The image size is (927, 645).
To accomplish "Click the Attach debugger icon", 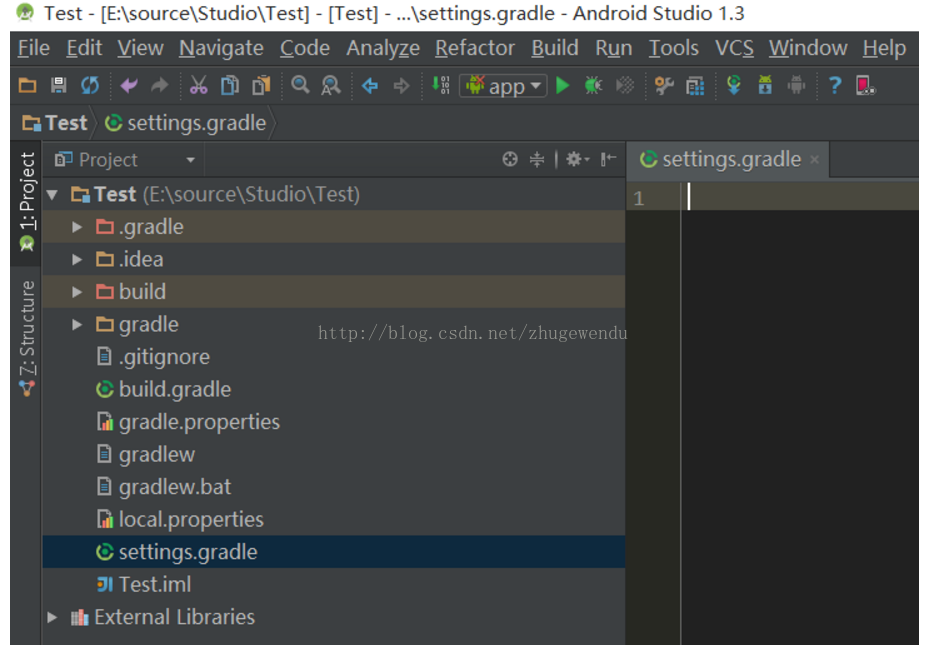I will [625, 86].
